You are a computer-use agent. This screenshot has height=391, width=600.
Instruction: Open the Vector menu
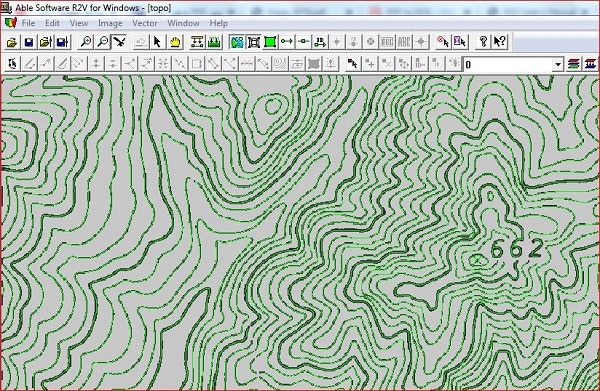(x=145, y=23)
